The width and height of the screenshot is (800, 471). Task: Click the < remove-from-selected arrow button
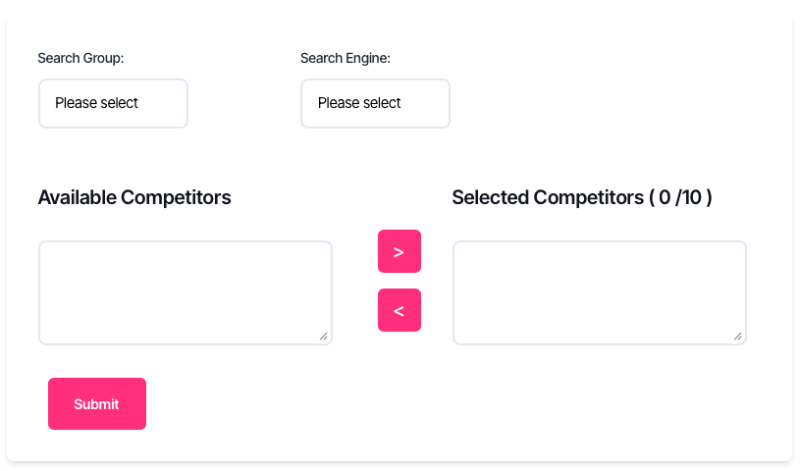(399, 310)
